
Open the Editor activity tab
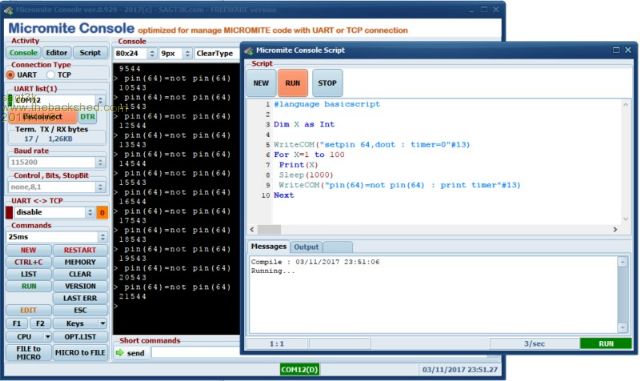tap(56, 52)
